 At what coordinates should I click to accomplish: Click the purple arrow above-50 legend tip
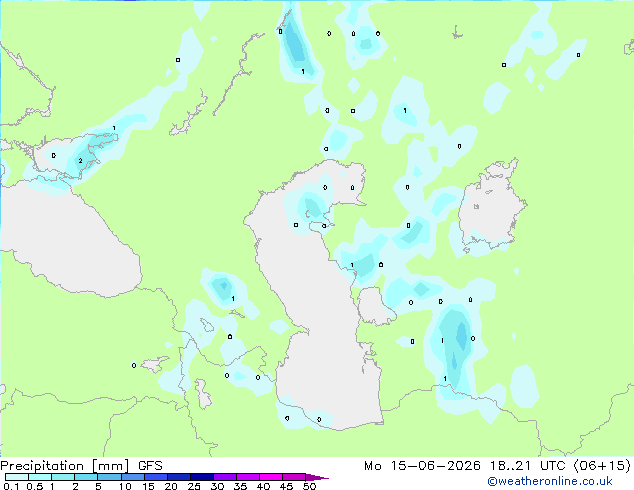[x=317, y=477]
